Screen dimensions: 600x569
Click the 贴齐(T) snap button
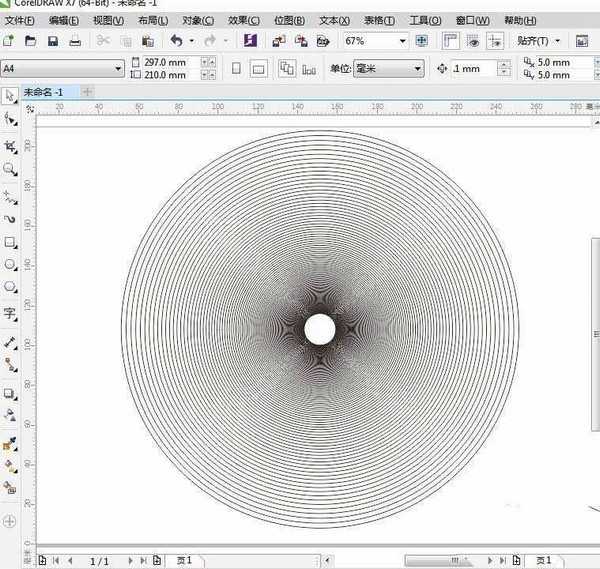(539, 41)
